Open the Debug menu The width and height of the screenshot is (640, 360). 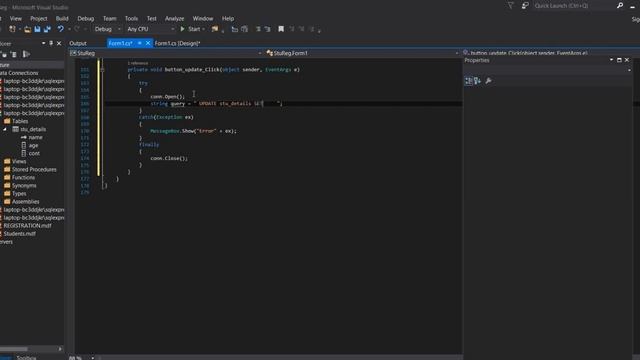click(85, 19)
